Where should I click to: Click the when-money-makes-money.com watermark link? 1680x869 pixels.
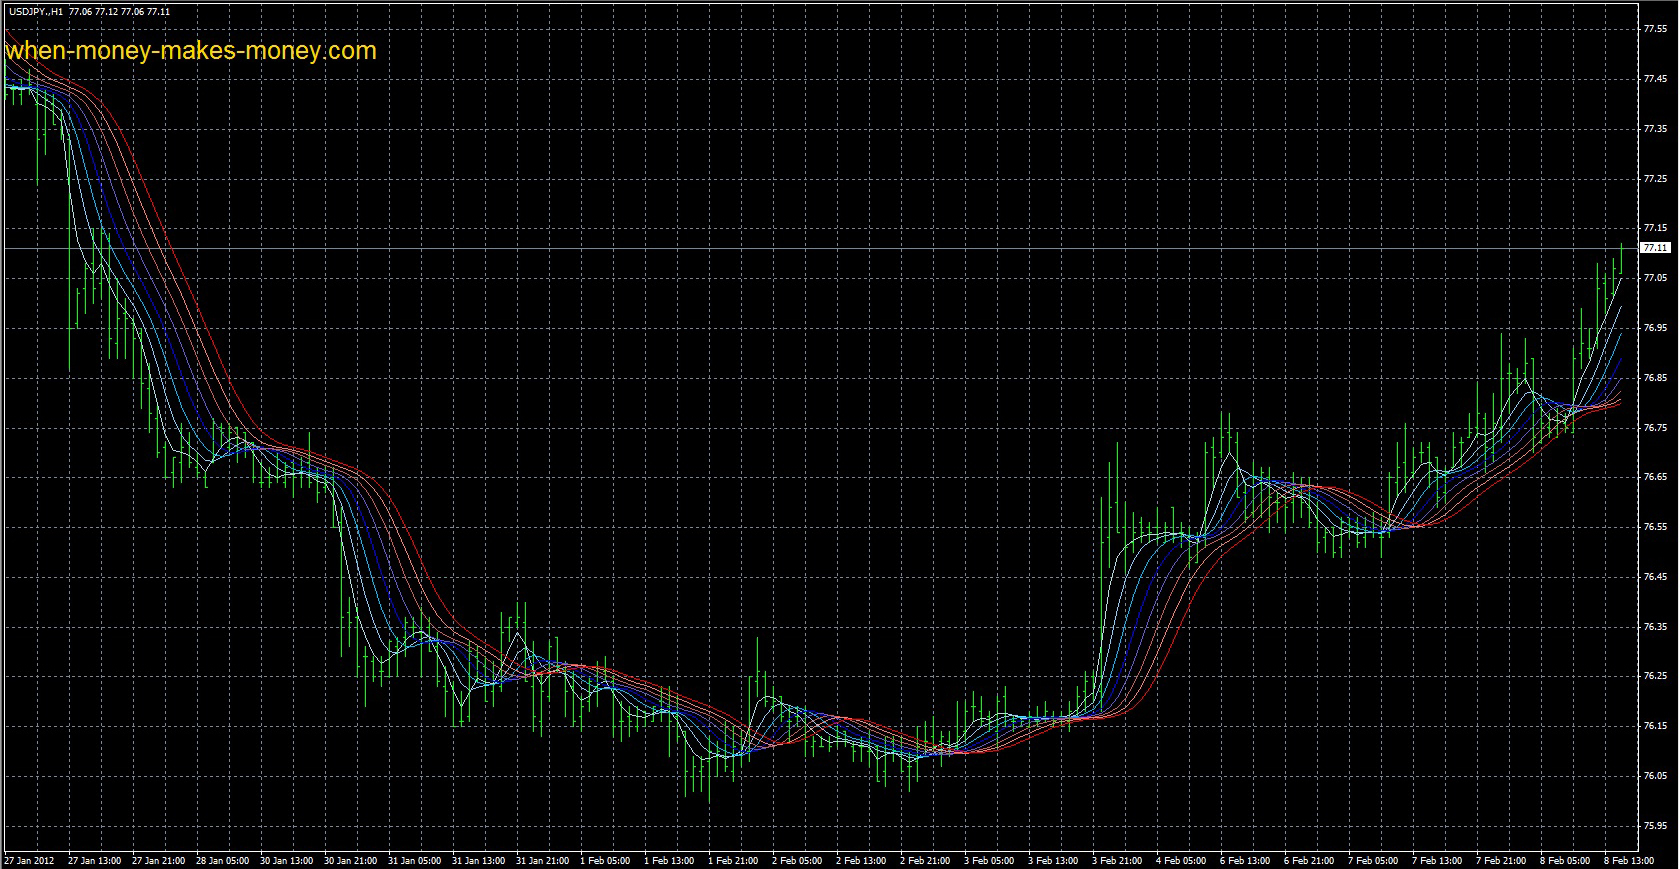click(191, 51)
